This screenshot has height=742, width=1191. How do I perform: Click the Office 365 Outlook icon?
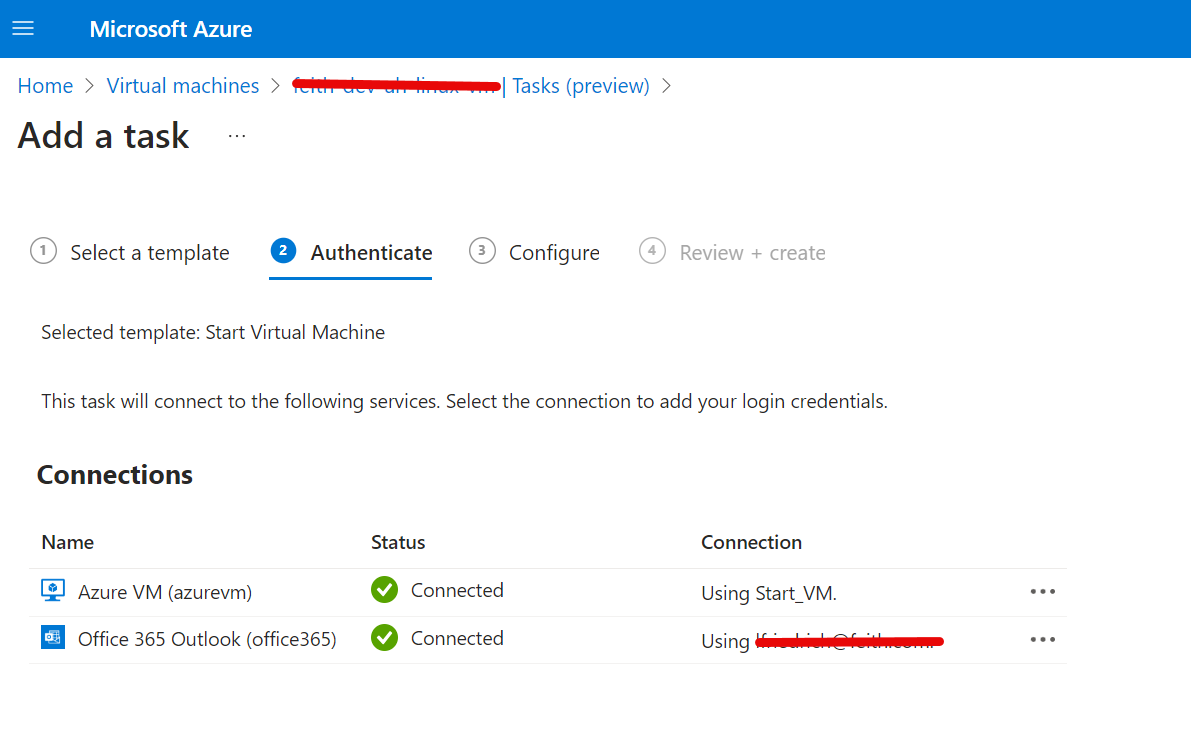pos(52,638)
